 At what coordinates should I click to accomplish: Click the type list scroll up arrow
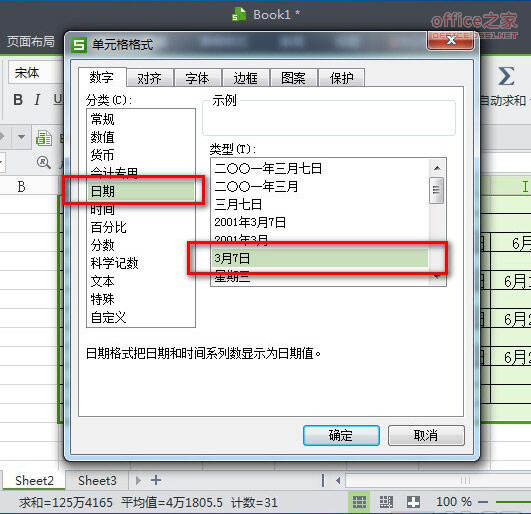pos(437,168)
